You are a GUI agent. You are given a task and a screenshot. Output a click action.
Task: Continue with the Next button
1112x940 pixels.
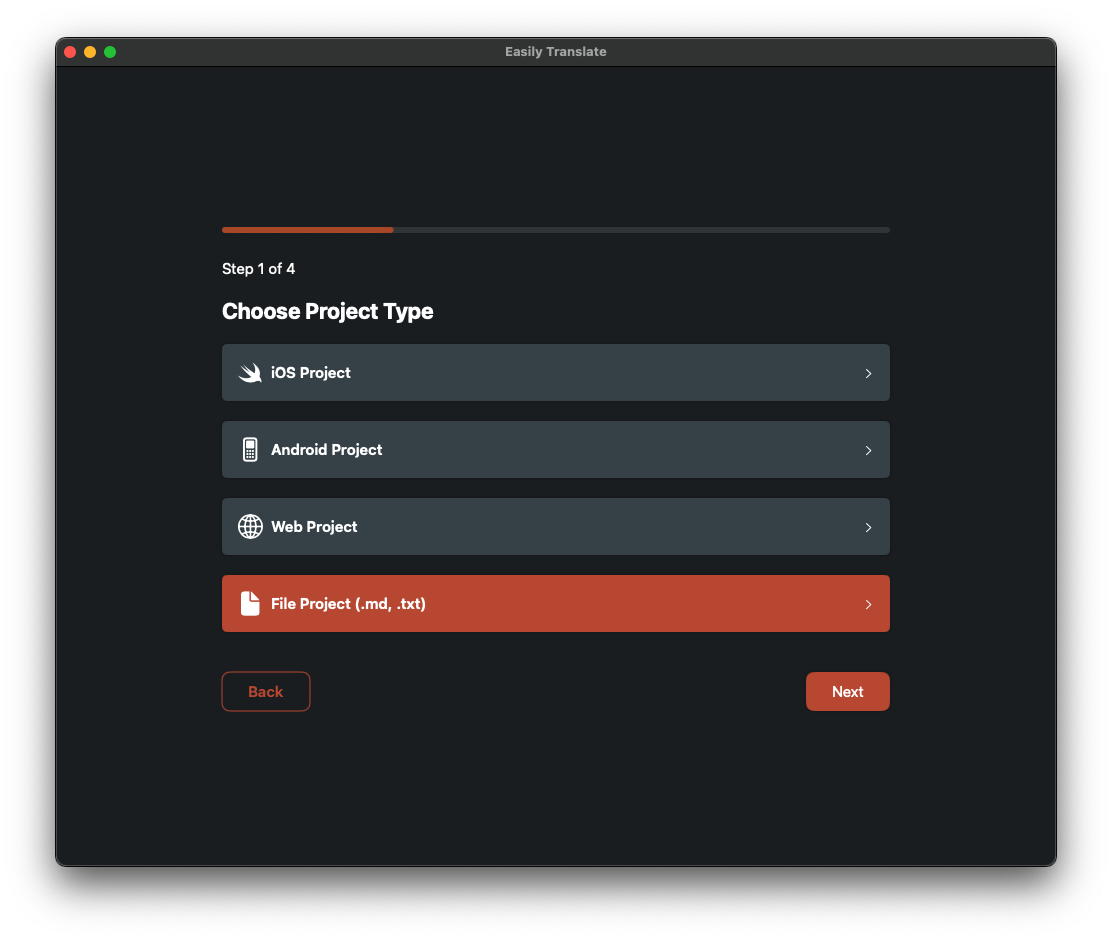tap(847, 692)
